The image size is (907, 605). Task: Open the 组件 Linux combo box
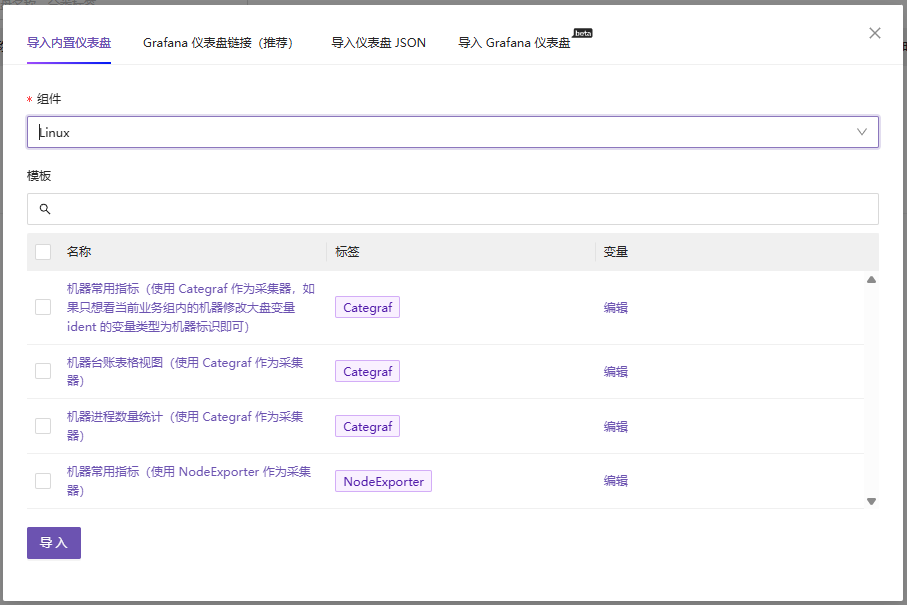[x=440, y=132]
